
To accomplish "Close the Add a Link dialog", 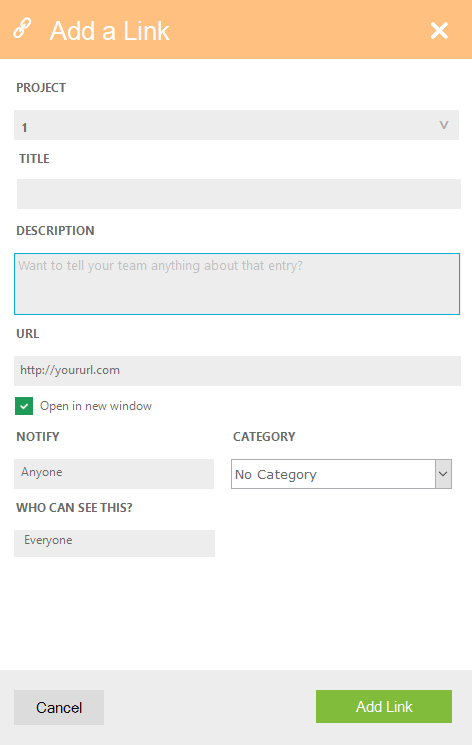I will (439, 31).
